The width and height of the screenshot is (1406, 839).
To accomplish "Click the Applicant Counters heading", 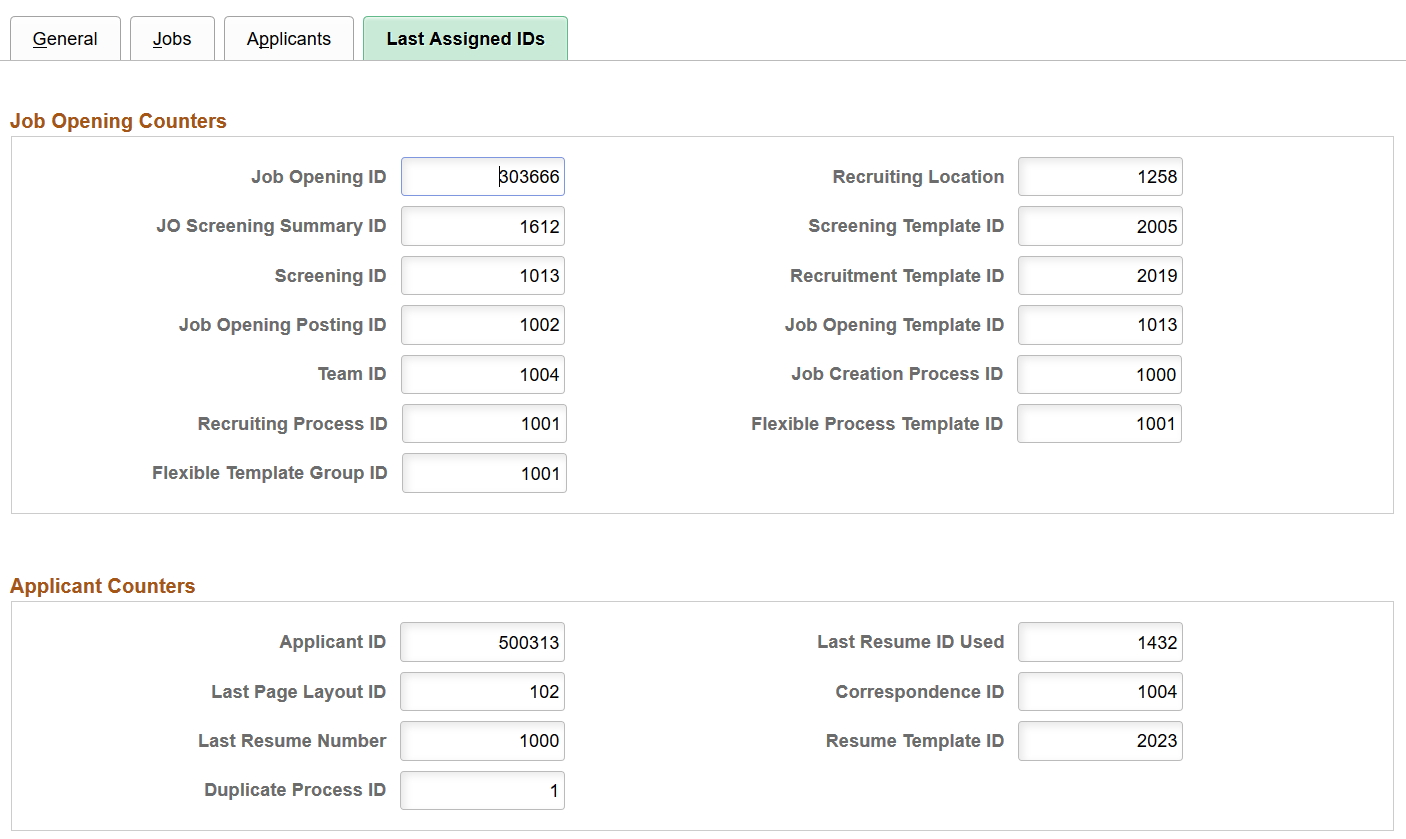I will click(102, 586).
